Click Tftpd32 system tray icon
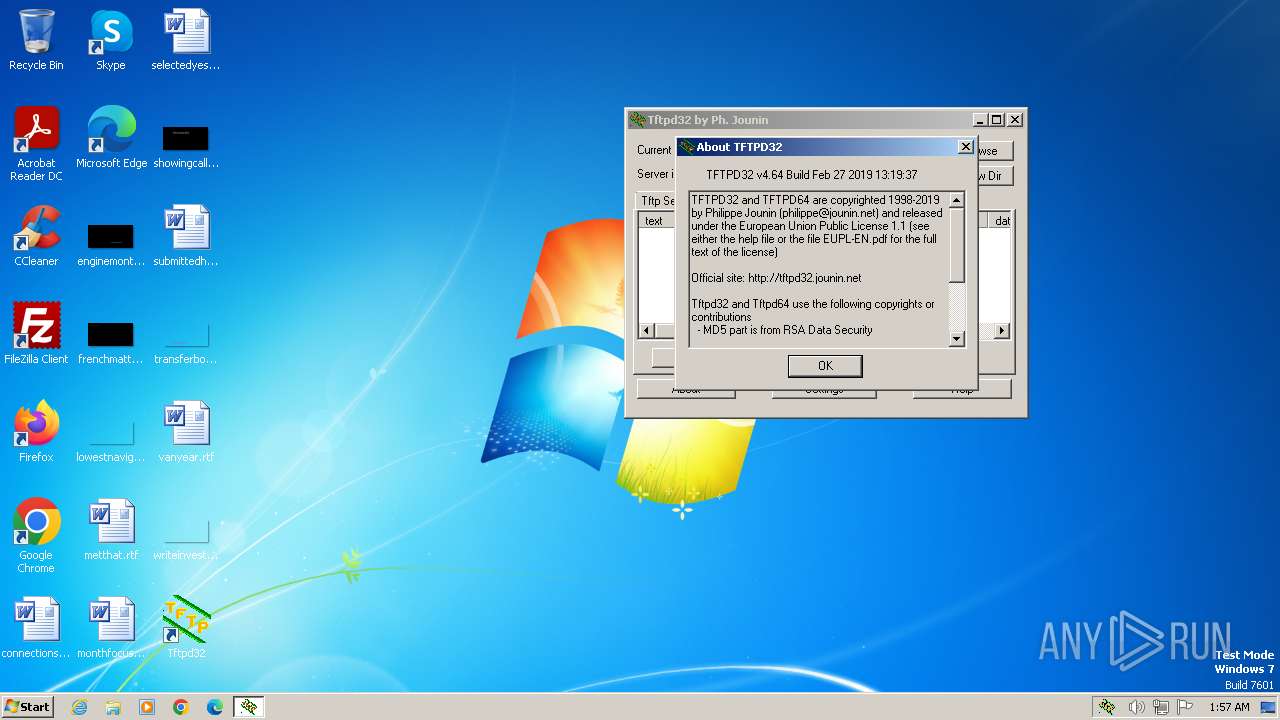 point(1107,707)
